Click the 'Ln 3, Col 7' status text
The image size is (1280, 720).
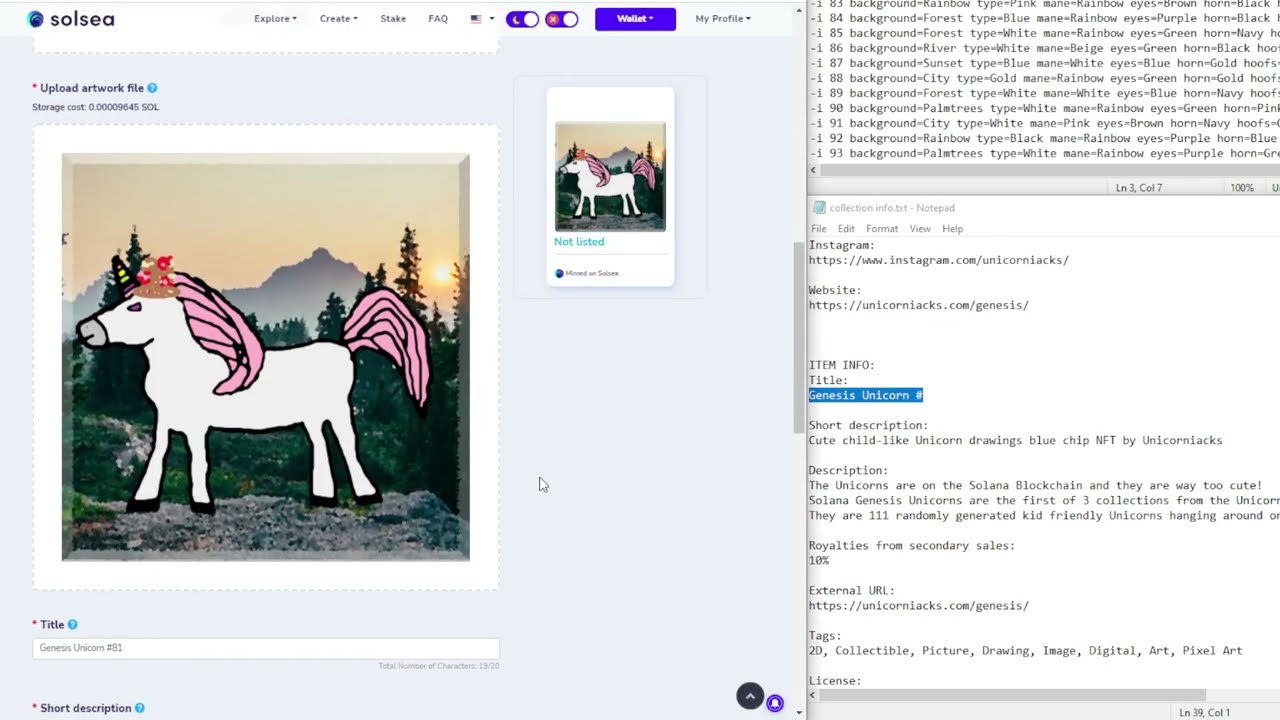pos(1138,188)
